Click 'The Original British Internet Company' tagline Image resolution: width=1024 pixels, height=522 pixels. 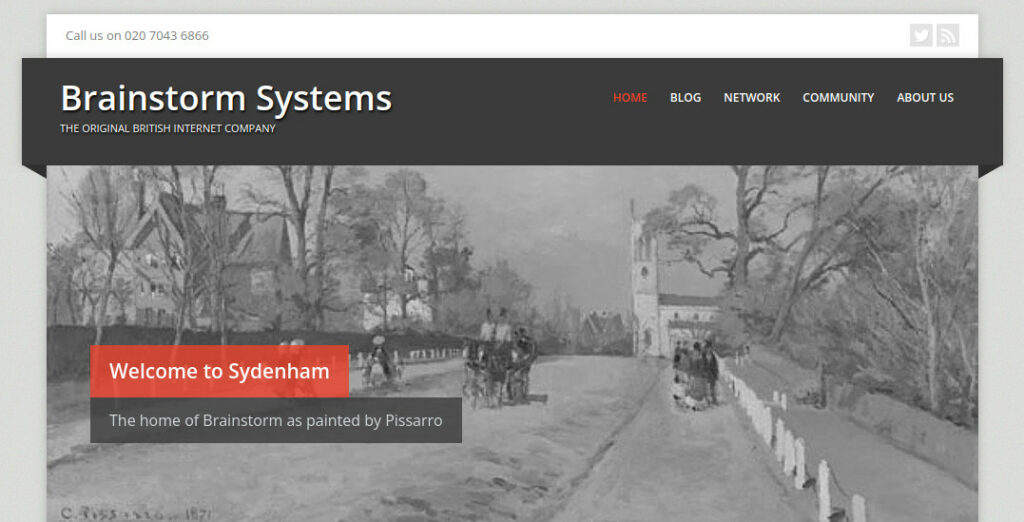[x=168, y=129]
